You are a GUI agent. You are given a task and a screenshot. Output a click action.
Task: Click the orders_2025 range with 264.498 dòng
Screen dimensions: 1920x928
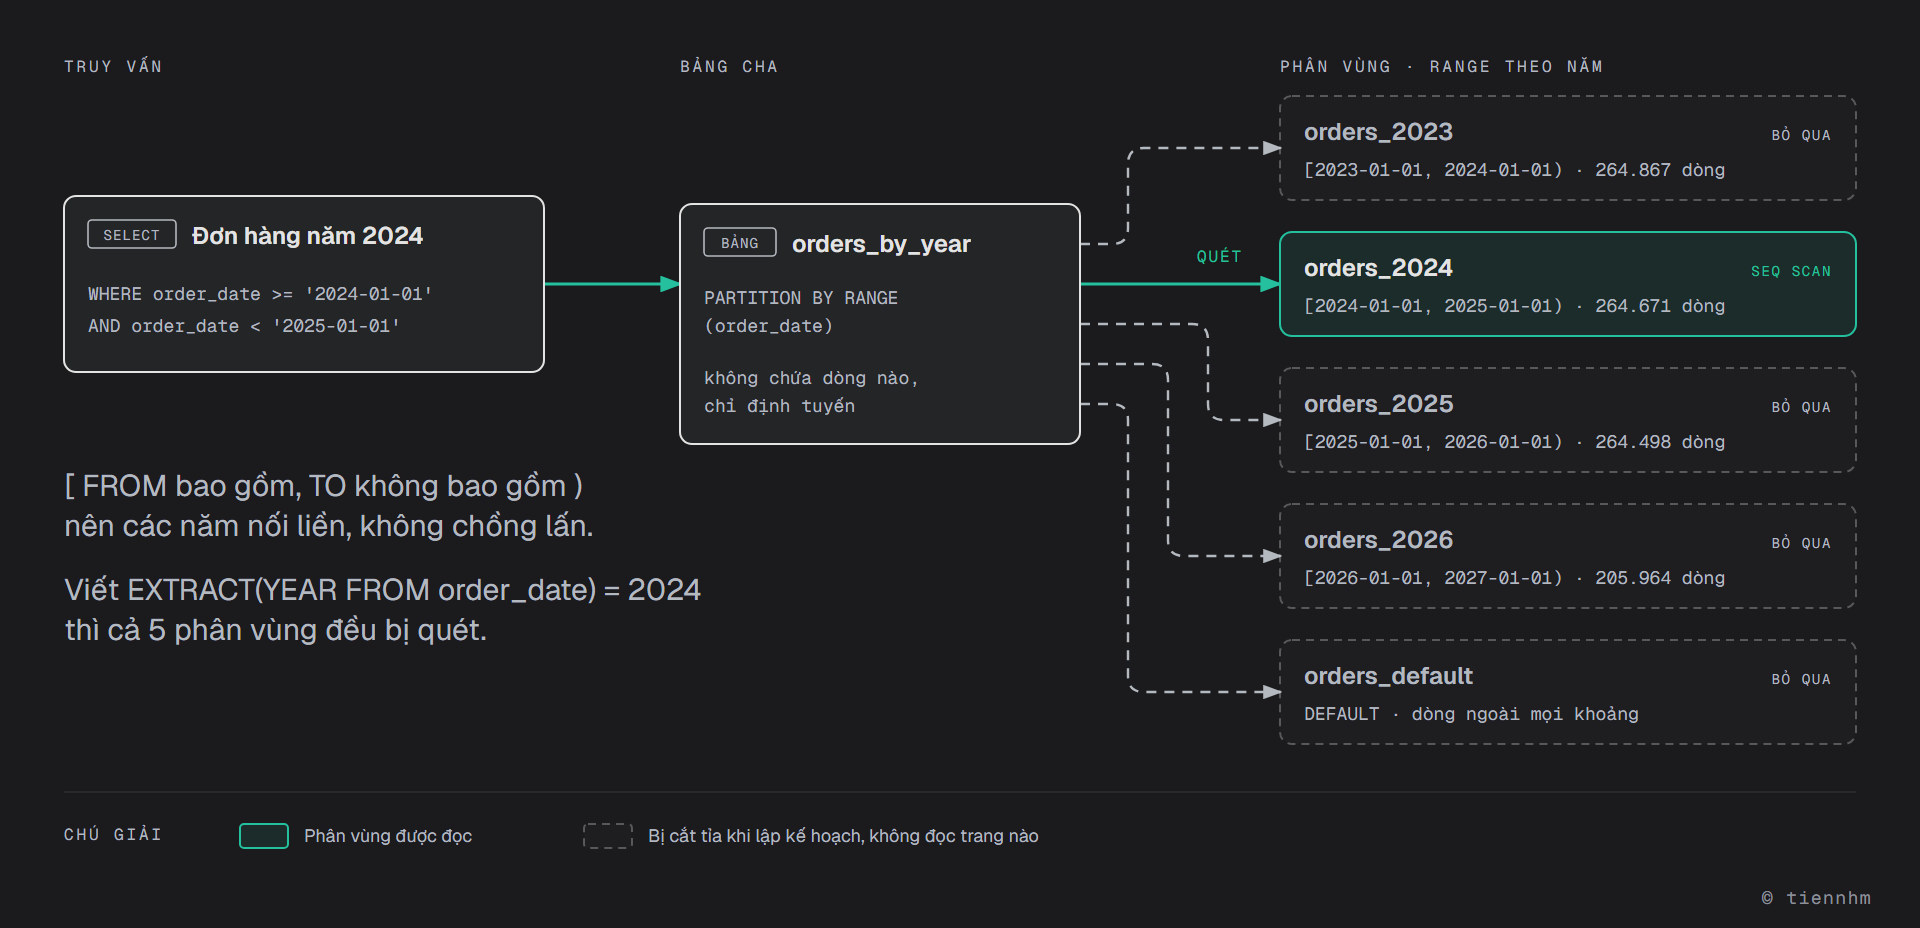click(x=1514, y=442)
